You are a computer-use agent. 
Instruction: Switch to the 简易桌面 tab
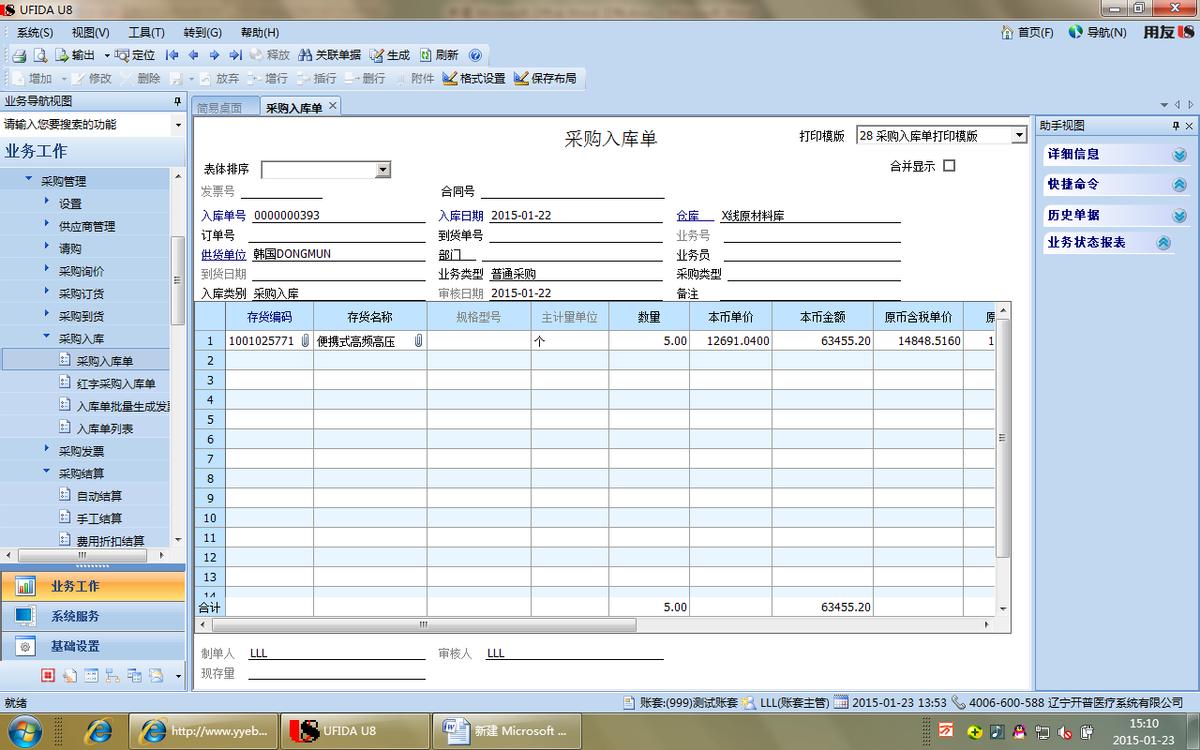222,106
